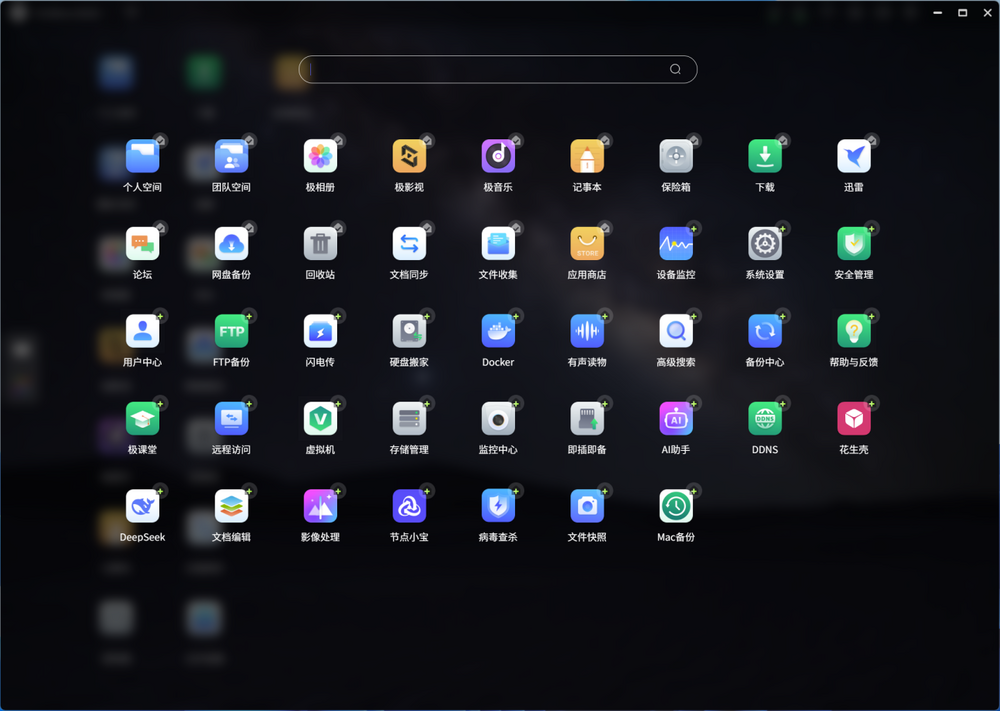This screenshot has width=1000, height=711.
Task: Launch the AI助手 assistant
Action: [x=676, y=418]
